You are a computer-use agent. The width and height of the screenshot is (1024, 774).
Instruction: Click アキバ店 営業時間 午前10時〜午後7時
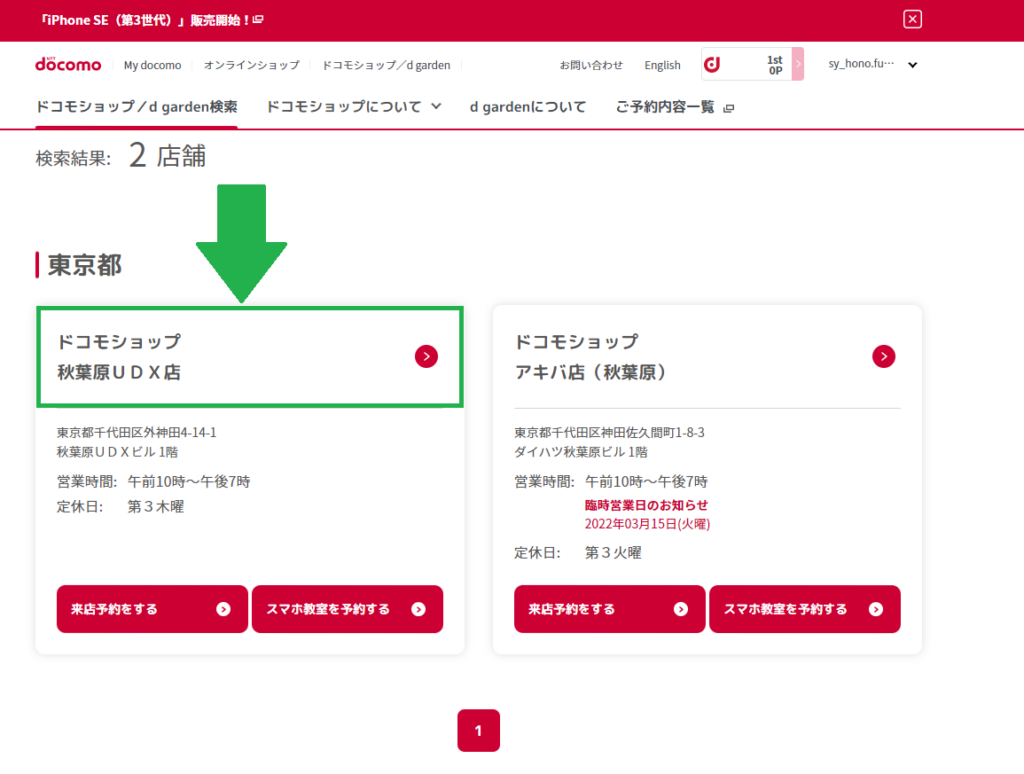coord(611,482)
